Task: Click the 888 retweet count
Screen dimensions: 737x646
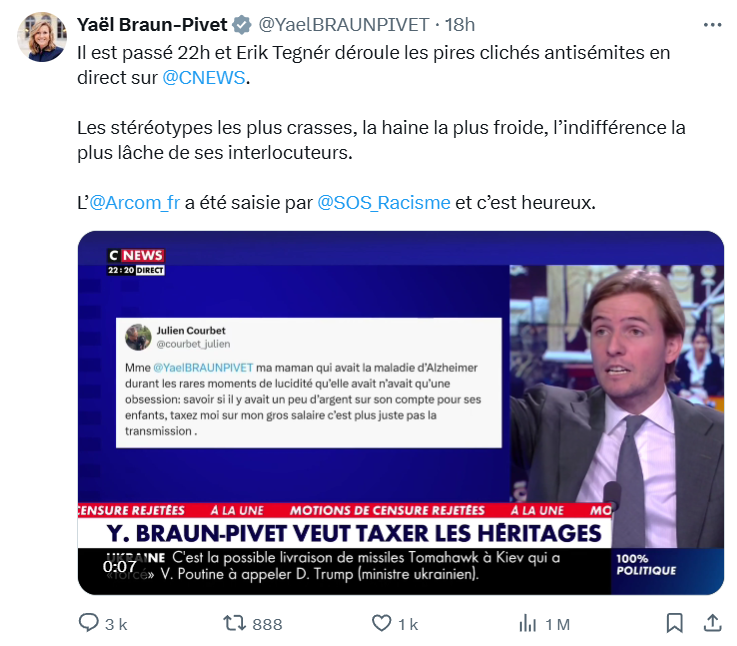Action: pyautogui.click(x=267, y=624)
